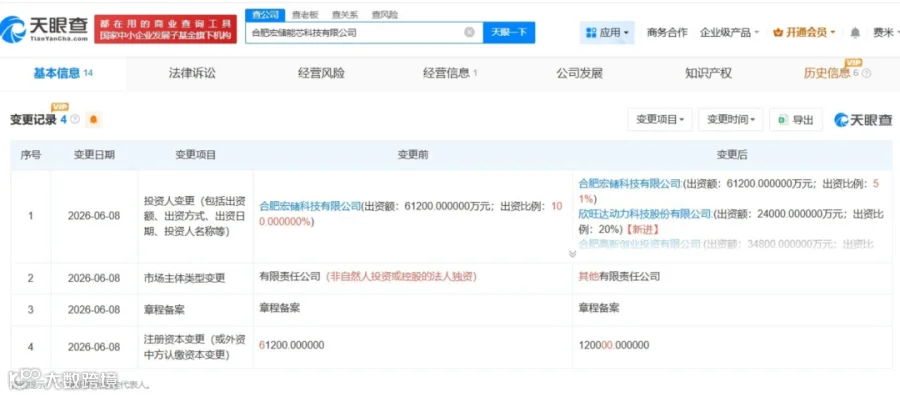The image size is (900, 397).
Task: Open 合肥宏储科技有限公司 link in 变更后 column
Action: tap(630, 184)
